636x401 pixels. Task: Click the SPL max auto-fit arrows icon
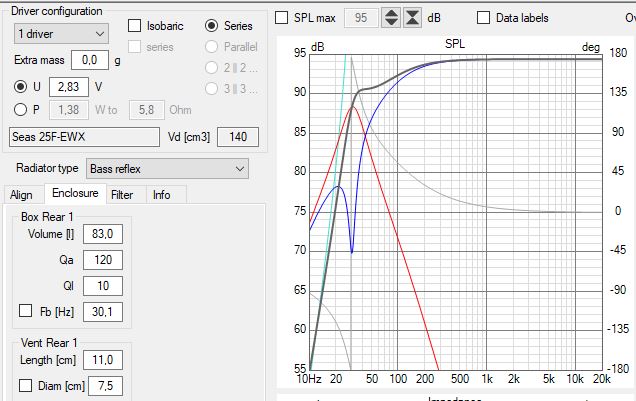click(x=413, y=18)
